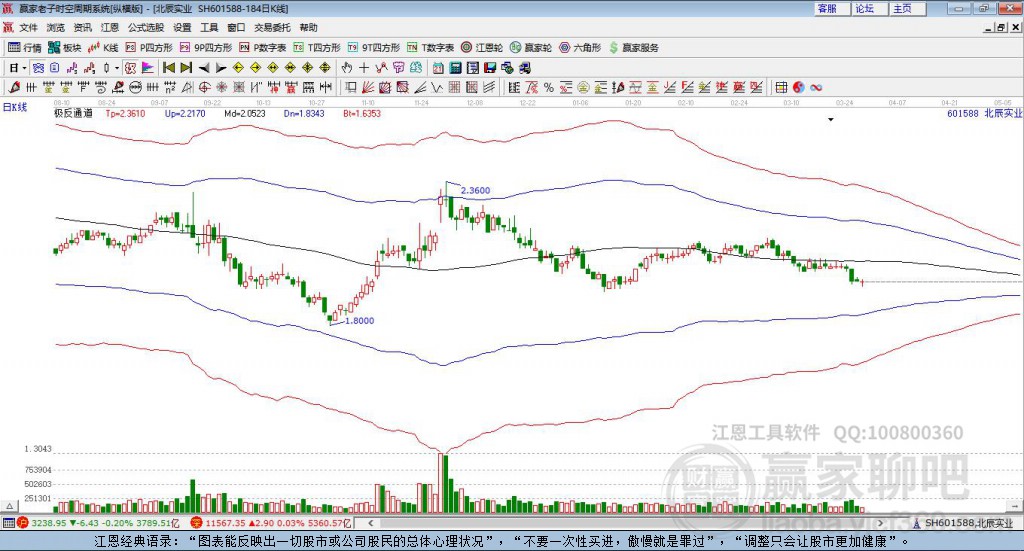This screenshot has height=551, width=1024.
Task: Open the 设置 menu
Action: (x=182, y=27)
